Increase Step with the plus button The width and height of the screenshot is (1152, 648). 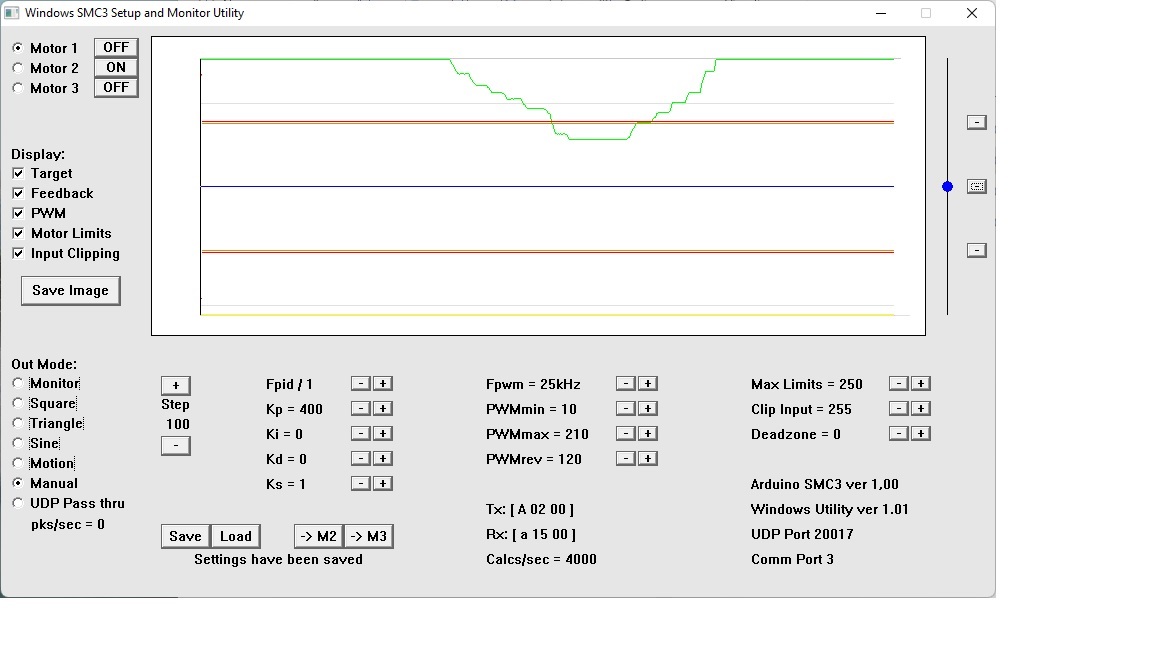tap(176, 386)
